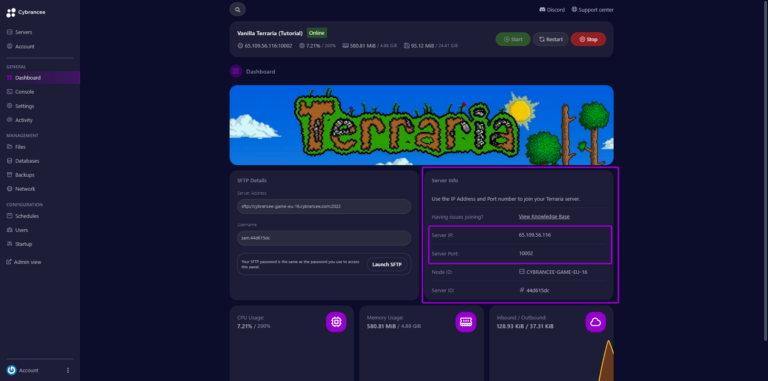Open the Startup page

click(19, 244)
